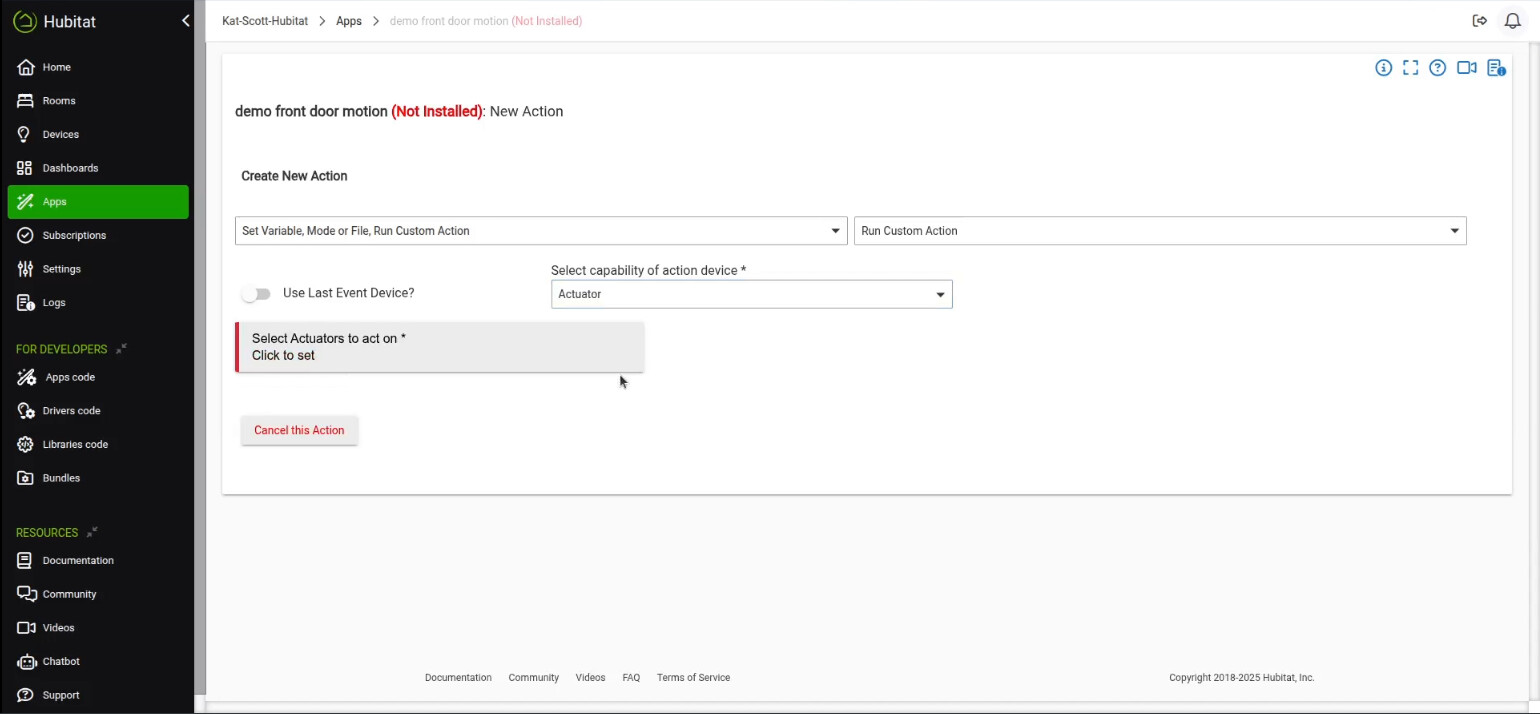1540x714 pixels.
Task: Click the Rooms bed icon
Action: pyautogui.click(x=25, y=101)
